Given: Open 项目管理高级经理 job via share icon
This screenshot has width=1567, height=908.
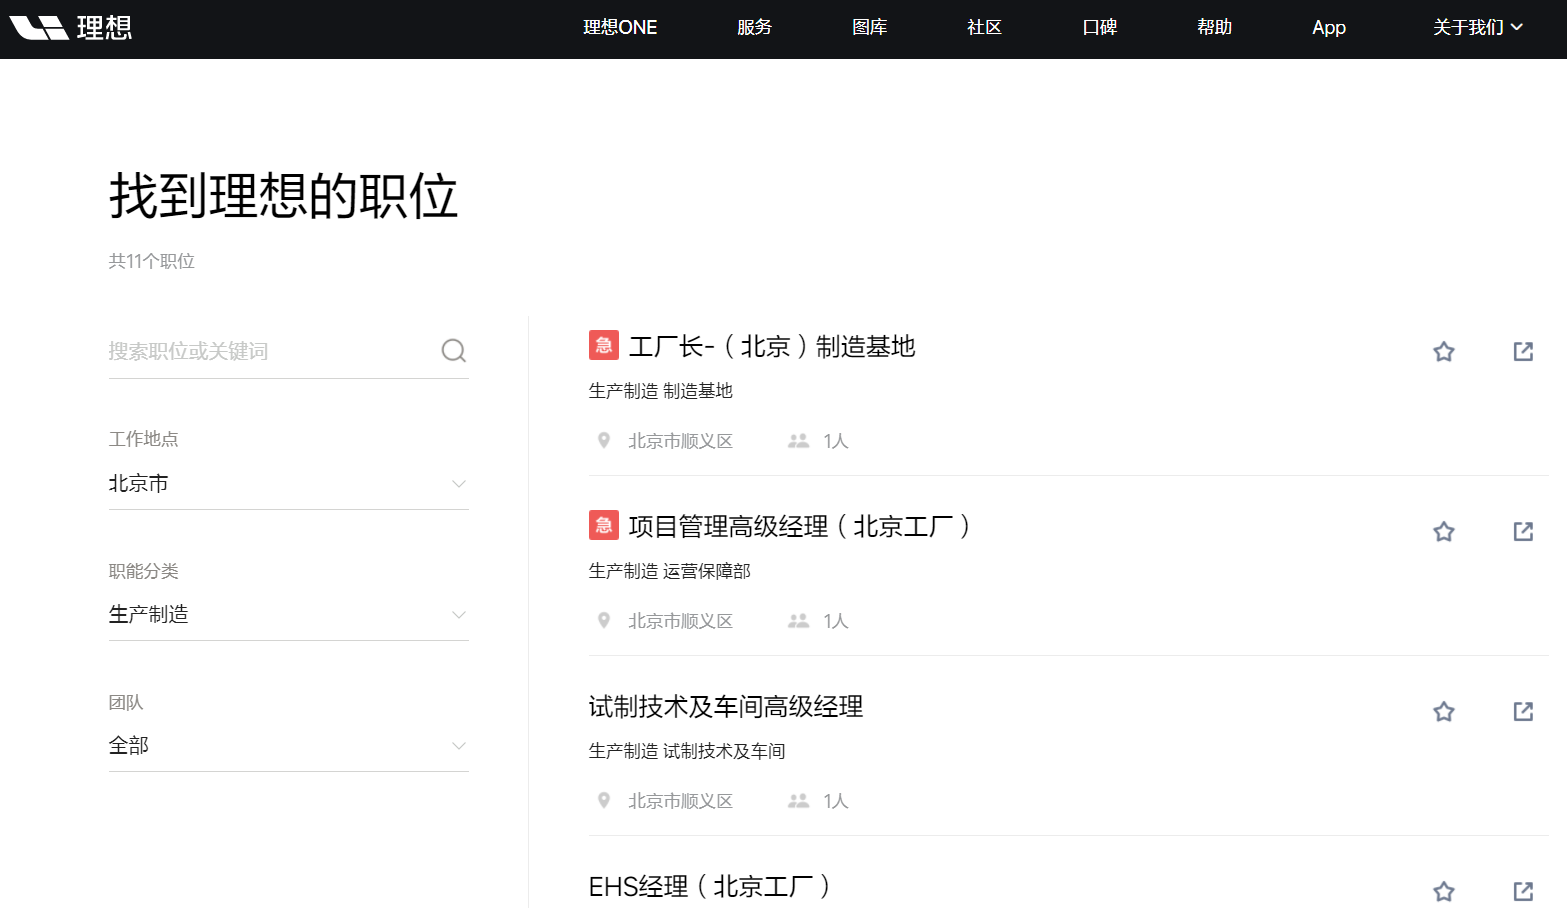Looking at the screenshot, I should (x=1523, y=532).
